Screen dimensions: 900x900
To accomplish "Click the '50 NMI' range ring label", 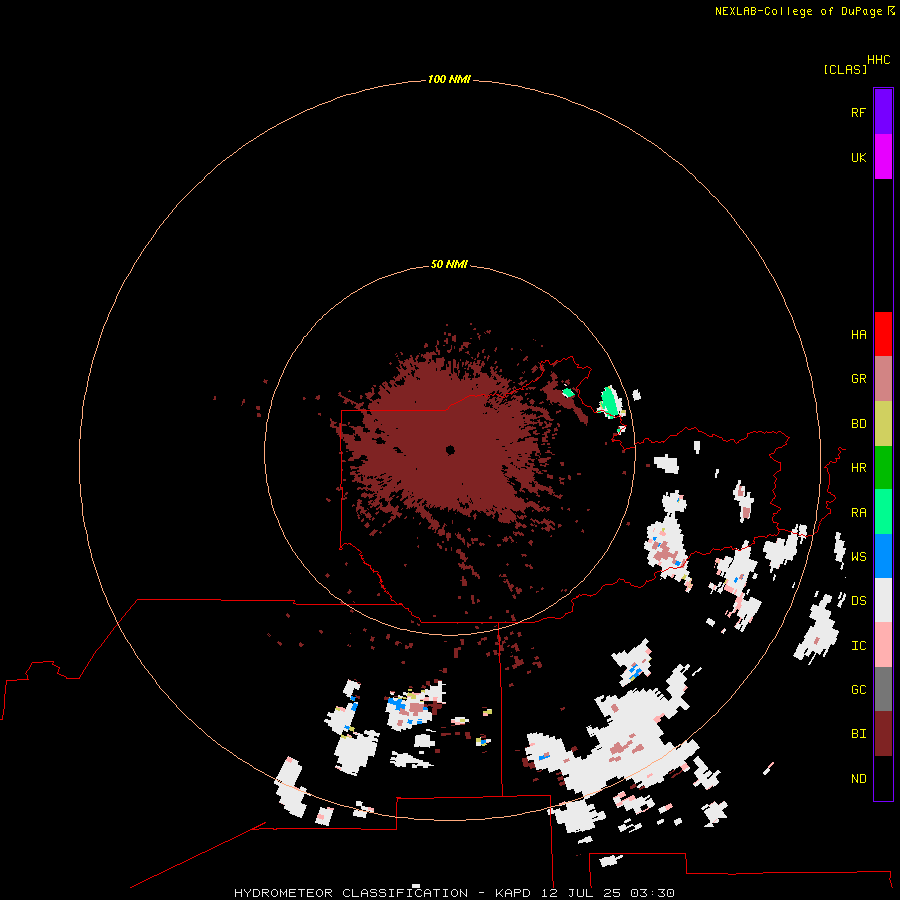I will 449,264.
